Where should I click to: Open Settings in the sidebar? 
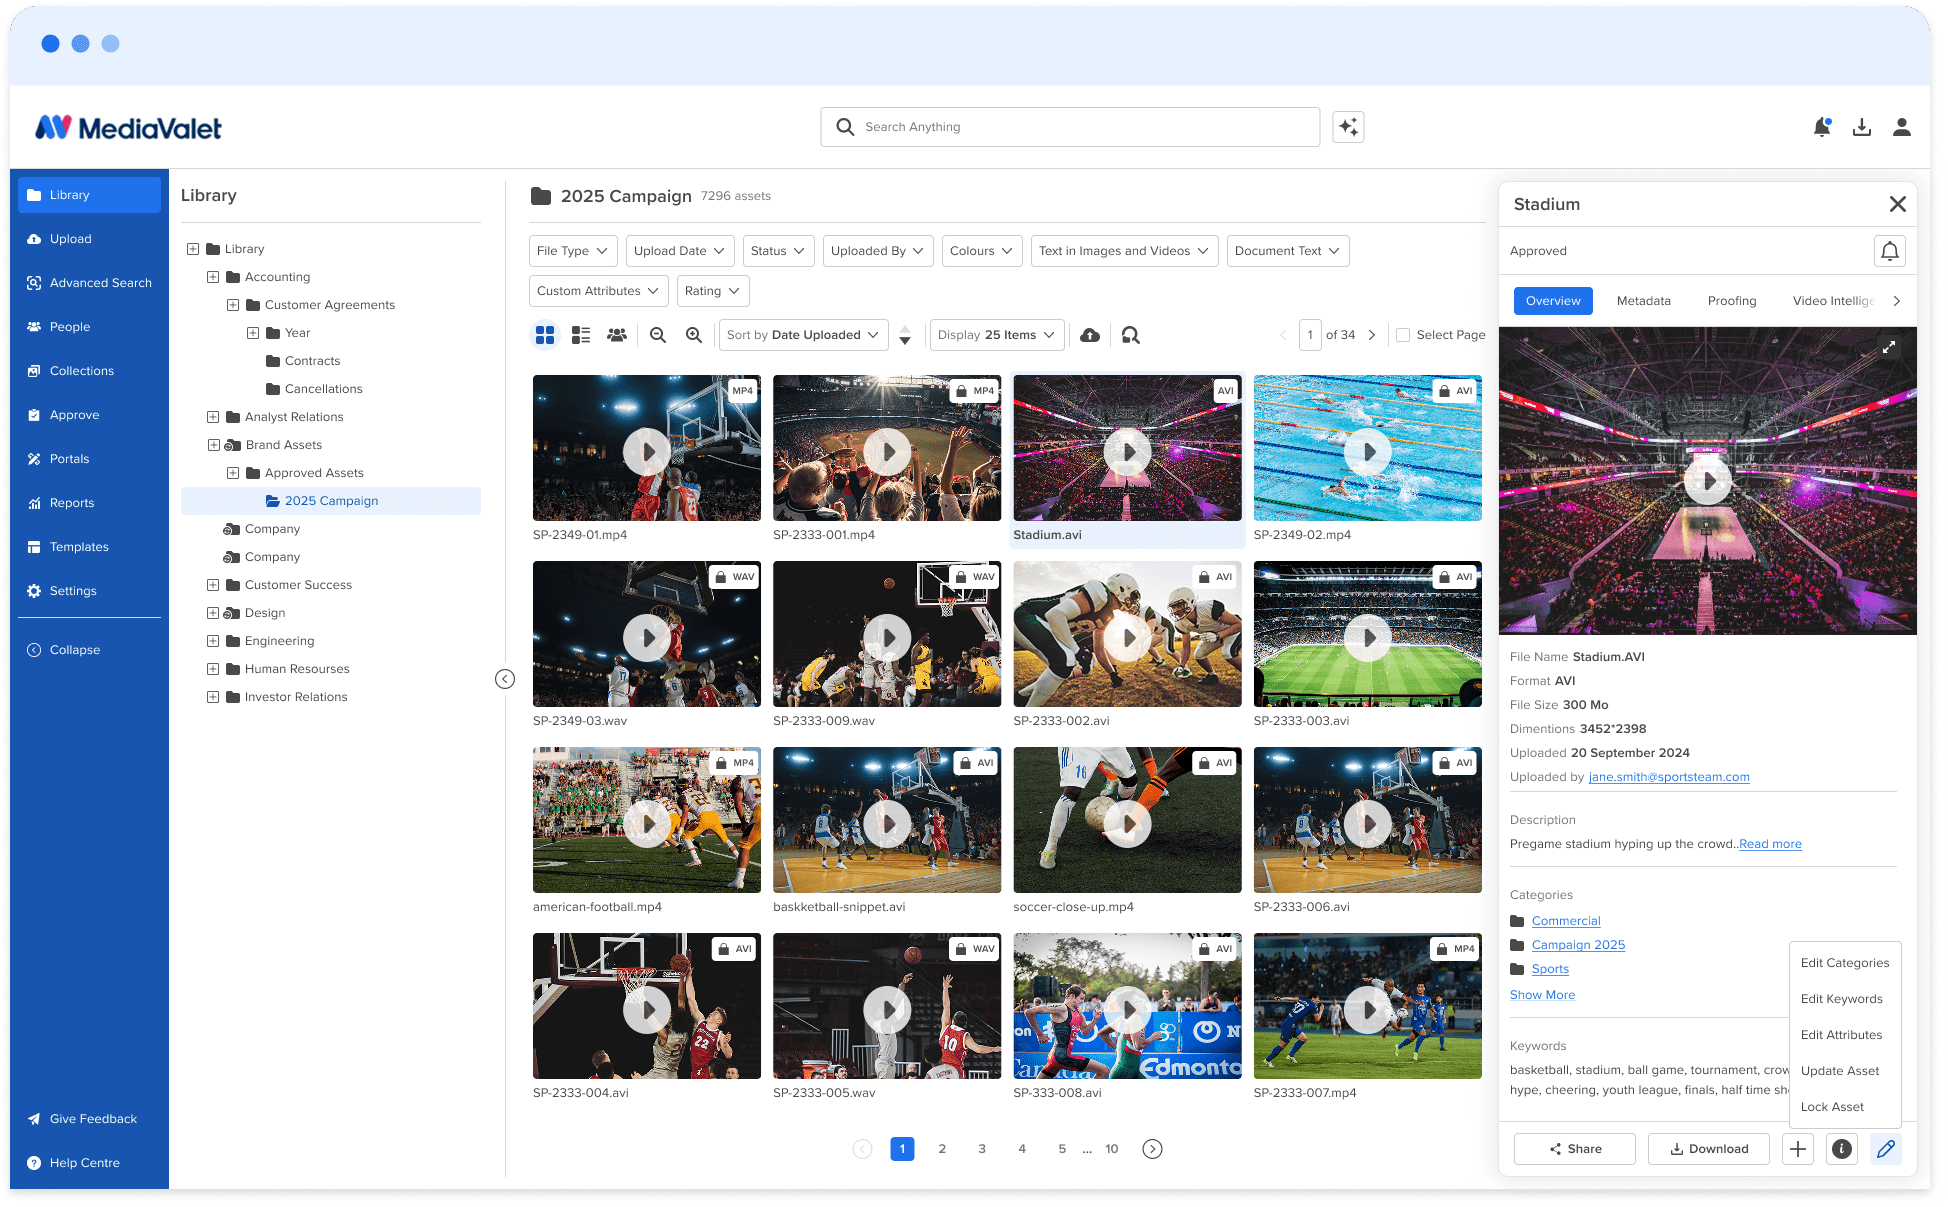pyautogui.click(x=89, y=591)
